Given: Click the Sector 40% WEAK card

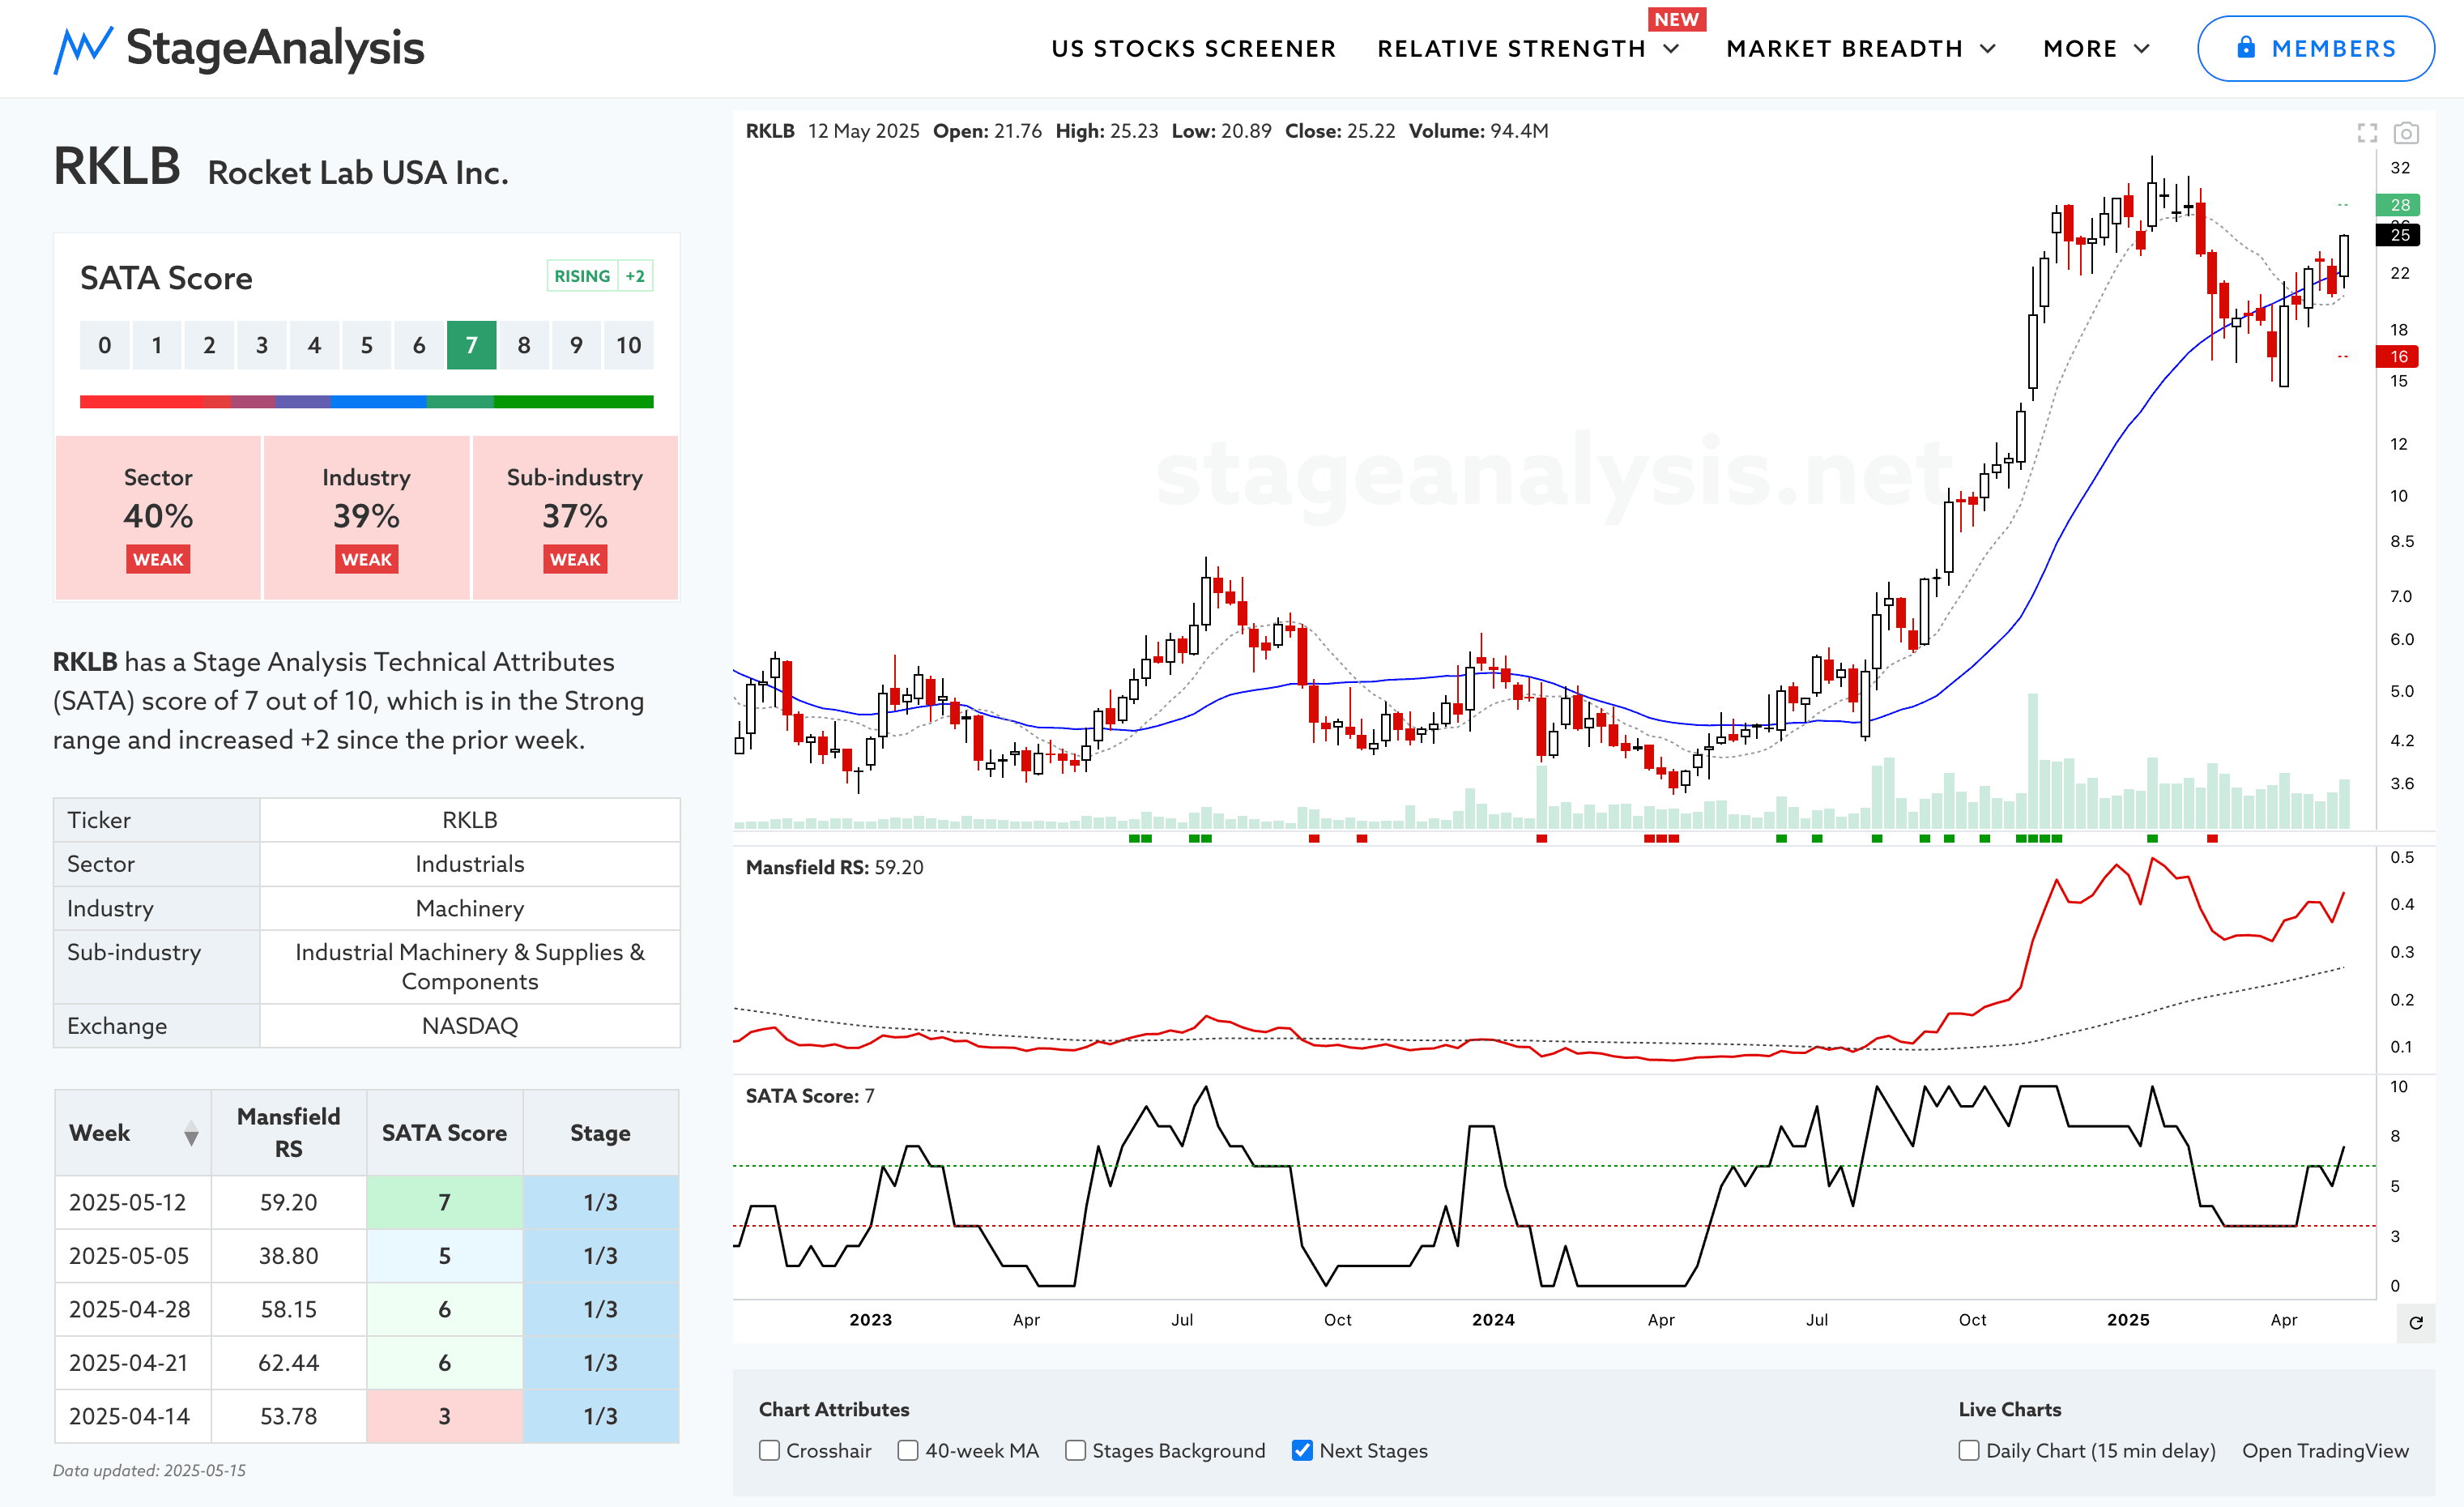Looking at the screenshot, I should [158, 518].
